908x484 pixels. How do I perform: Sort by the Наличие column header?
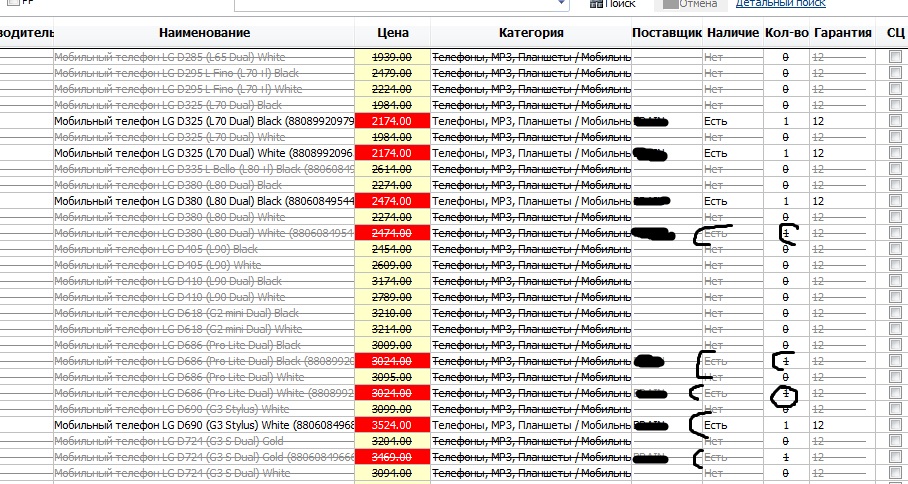pos(733,33)
